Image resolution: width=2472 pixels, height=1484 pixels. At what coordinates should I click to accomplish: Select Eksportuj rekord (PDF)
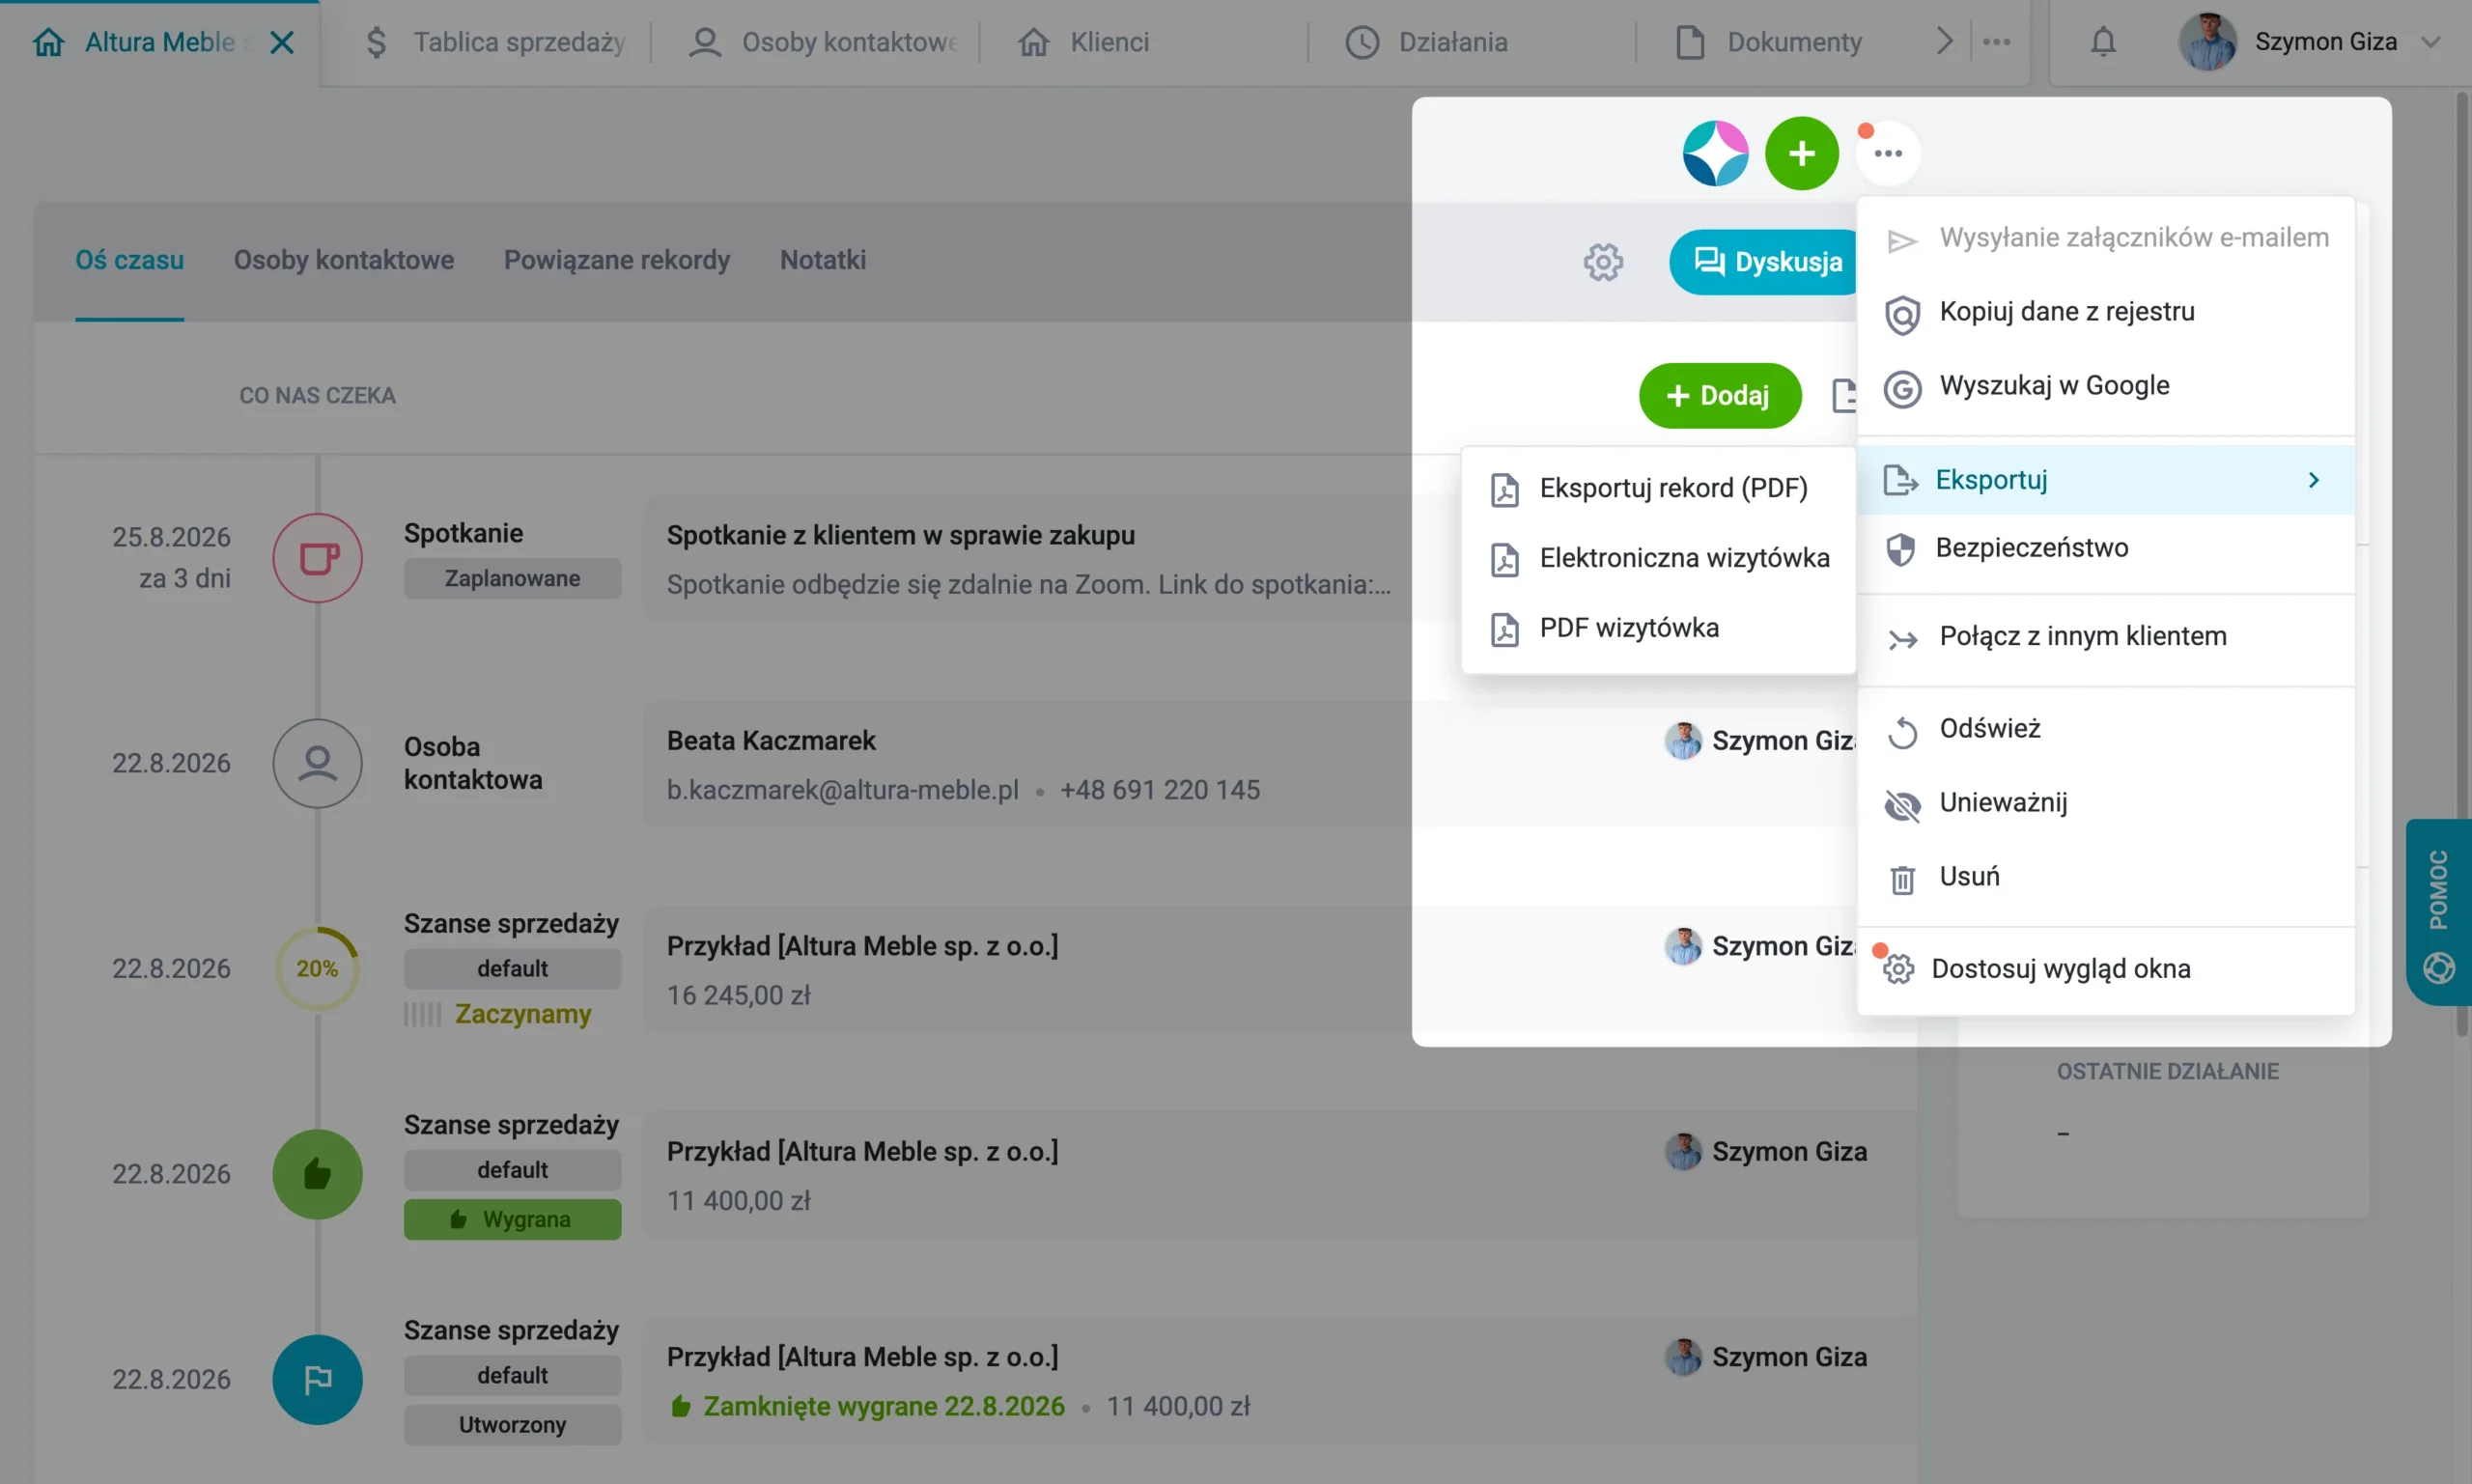(x=1658, y=488)
